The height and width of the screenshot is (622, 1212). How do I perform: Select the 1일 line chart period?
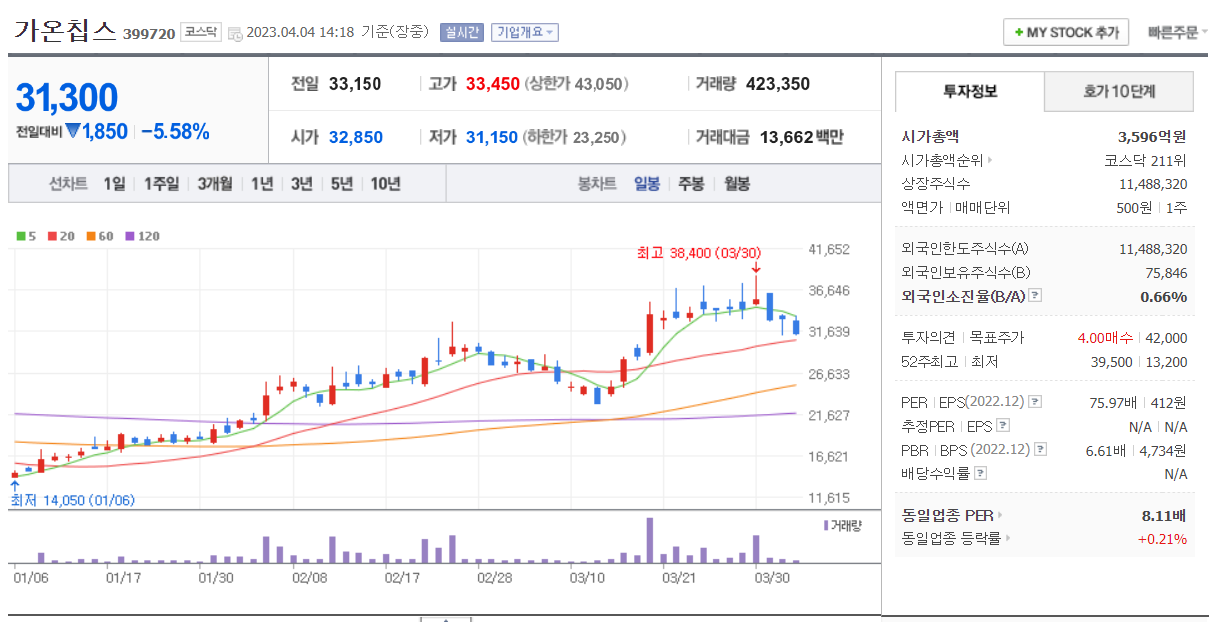[114, 184]
